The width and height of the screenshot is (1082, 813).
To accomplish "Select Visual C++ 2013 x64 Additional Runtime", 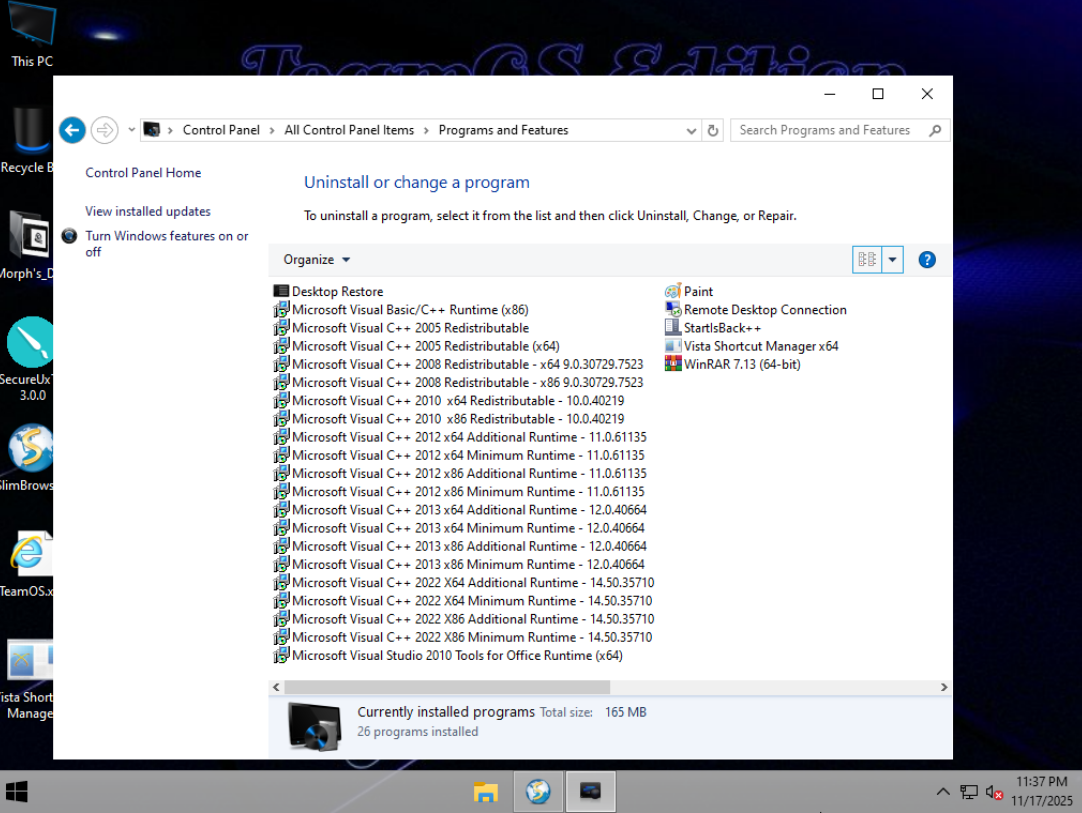I will pyautogui.click(x=460, y=510).
